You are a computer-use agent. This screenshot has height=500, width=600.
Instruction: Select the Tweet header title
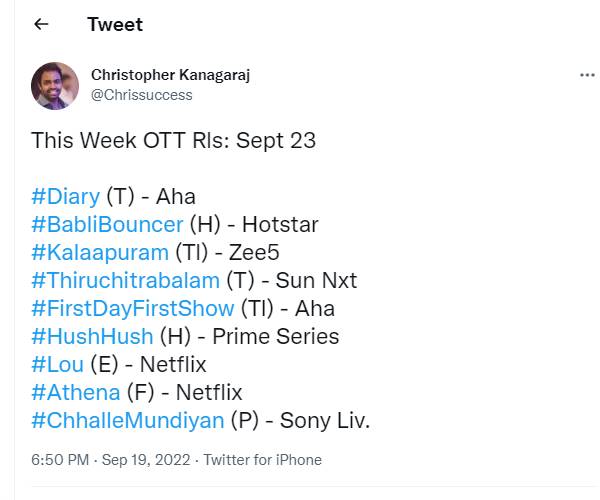[115, 24]
